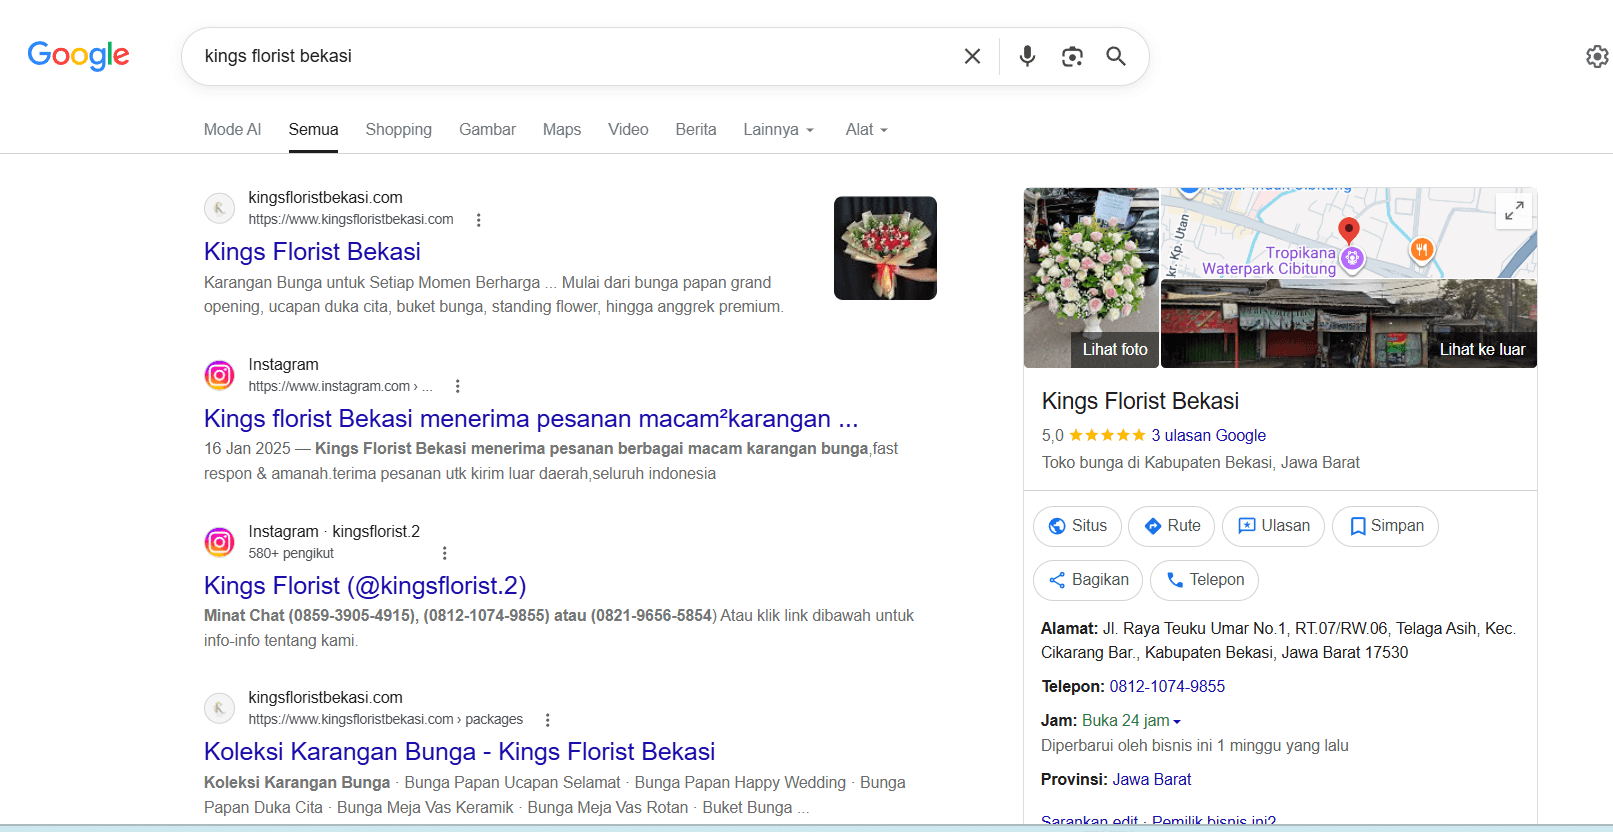Go to Google homepage via logo
The image size is (1613, 832).
[78, 55]
